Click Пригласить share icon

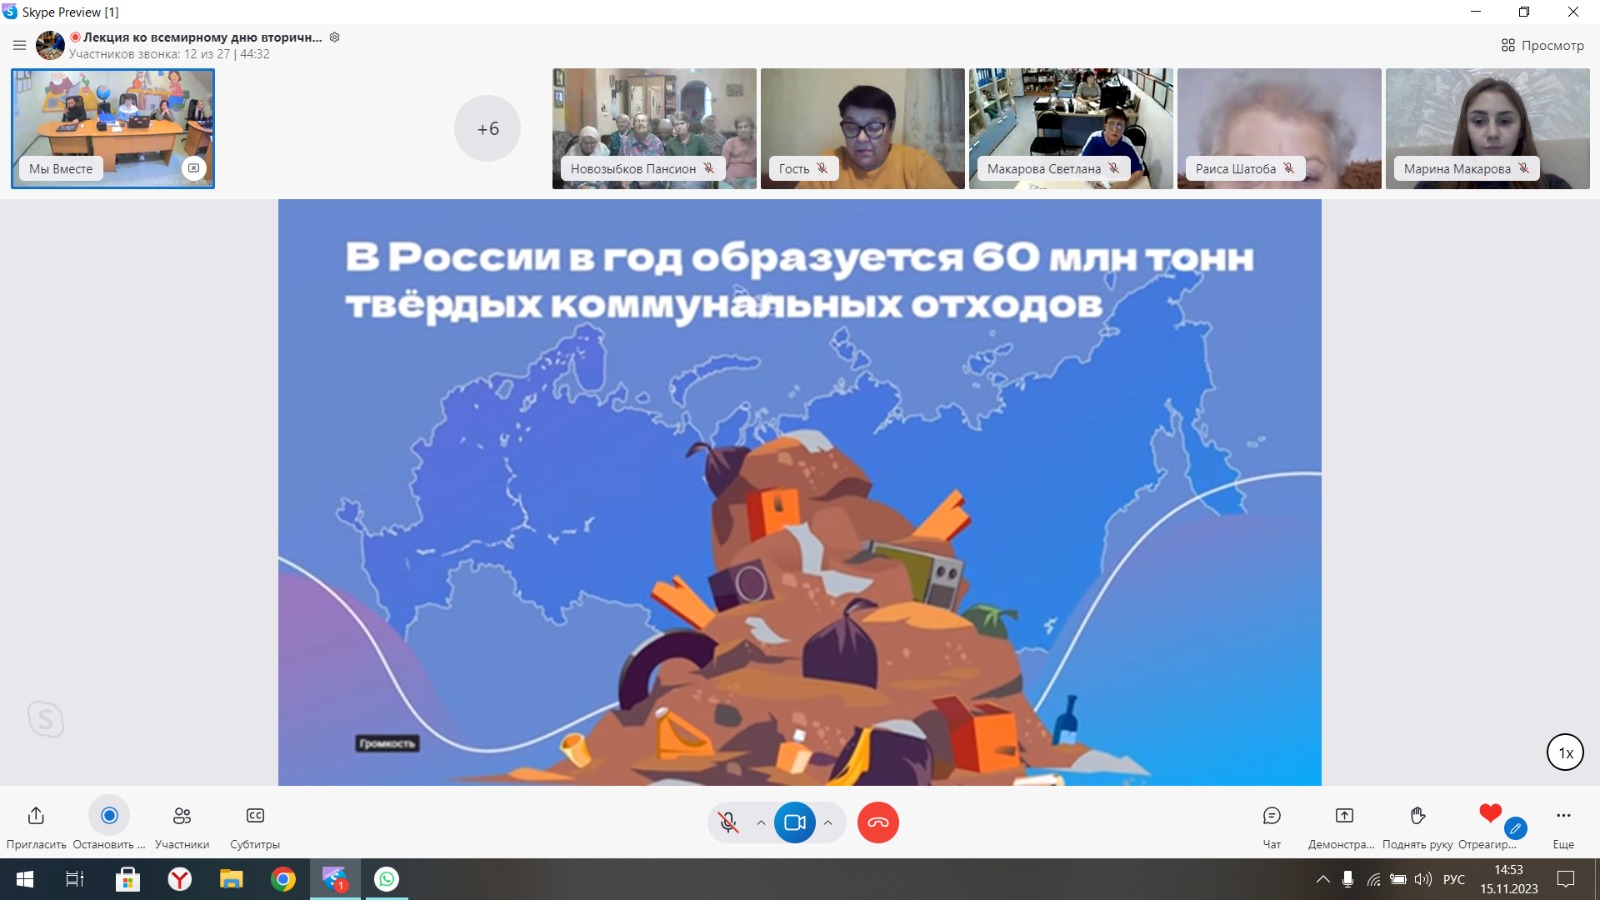pyautogui.click(x=36, y=816)
